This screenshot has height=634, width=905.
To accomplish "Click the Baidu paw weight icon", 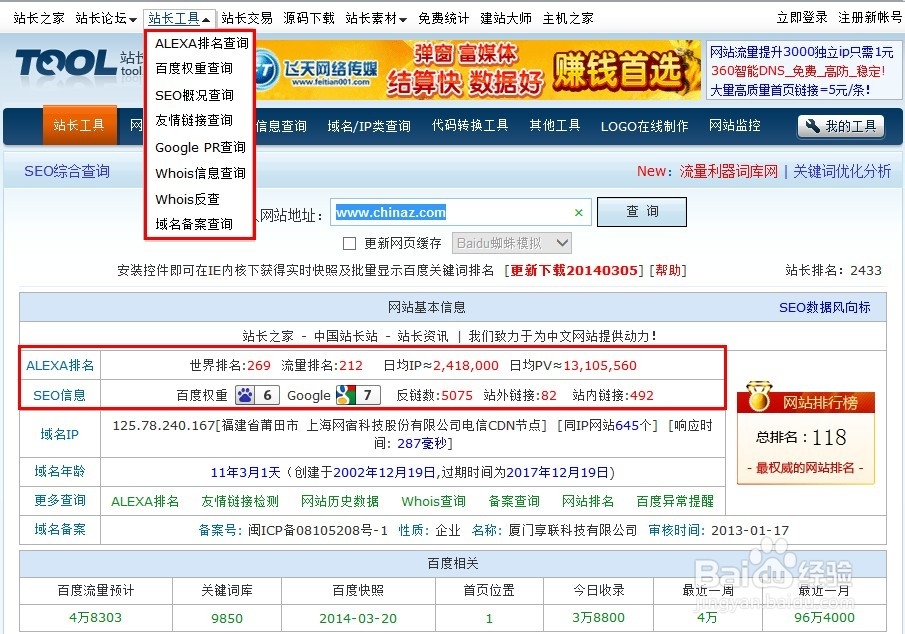I will tap(245, 395).
